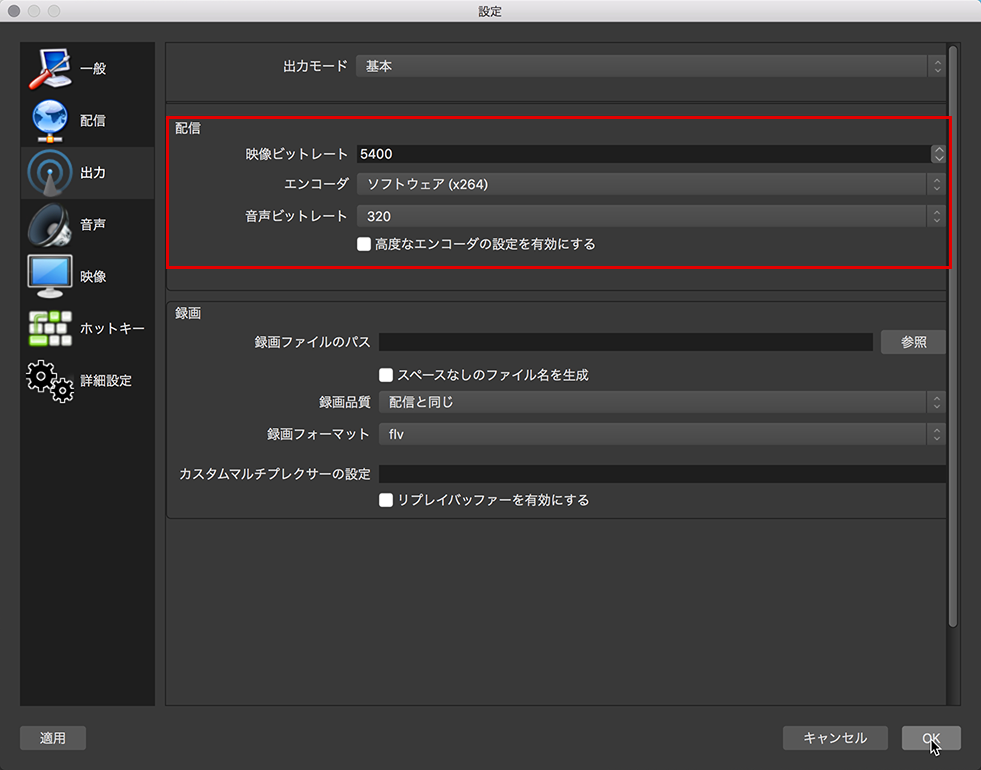981x770 pixels.
Task: Open the 一般 general settings icon
Action: [x=50, y=68]
